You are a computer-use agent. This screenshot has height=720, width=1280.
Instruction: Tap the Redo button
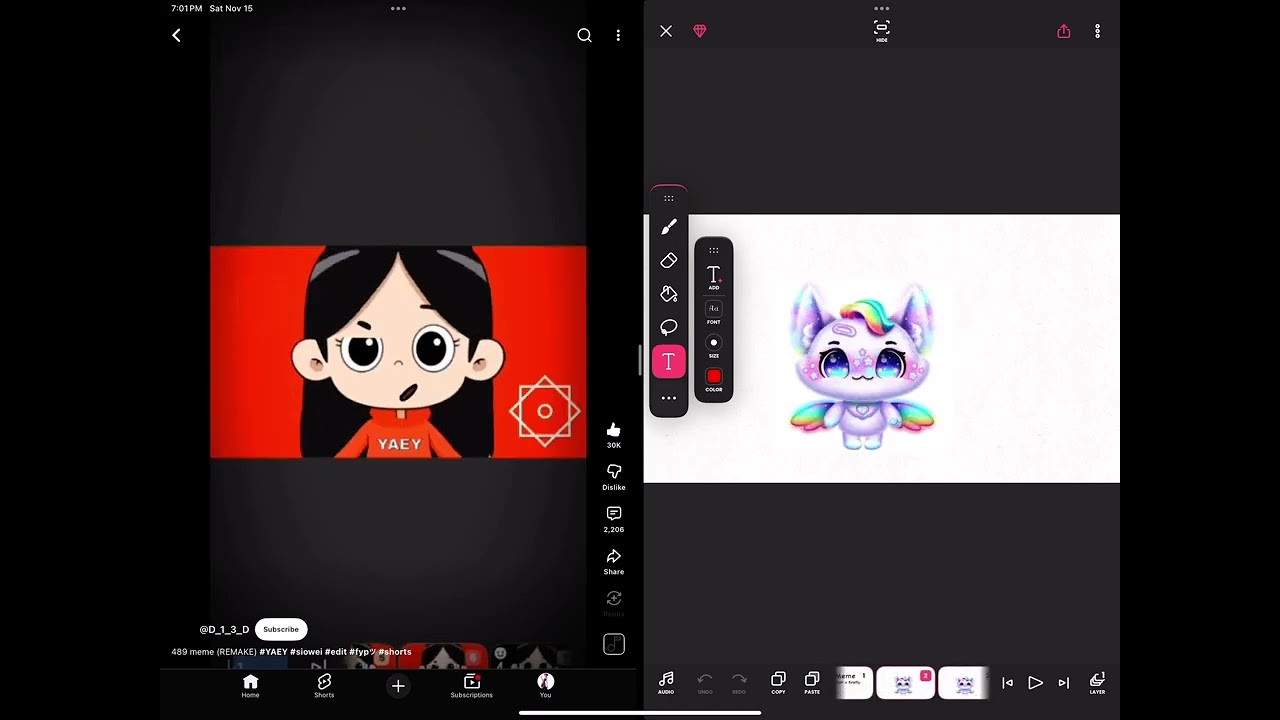point(739,683)
